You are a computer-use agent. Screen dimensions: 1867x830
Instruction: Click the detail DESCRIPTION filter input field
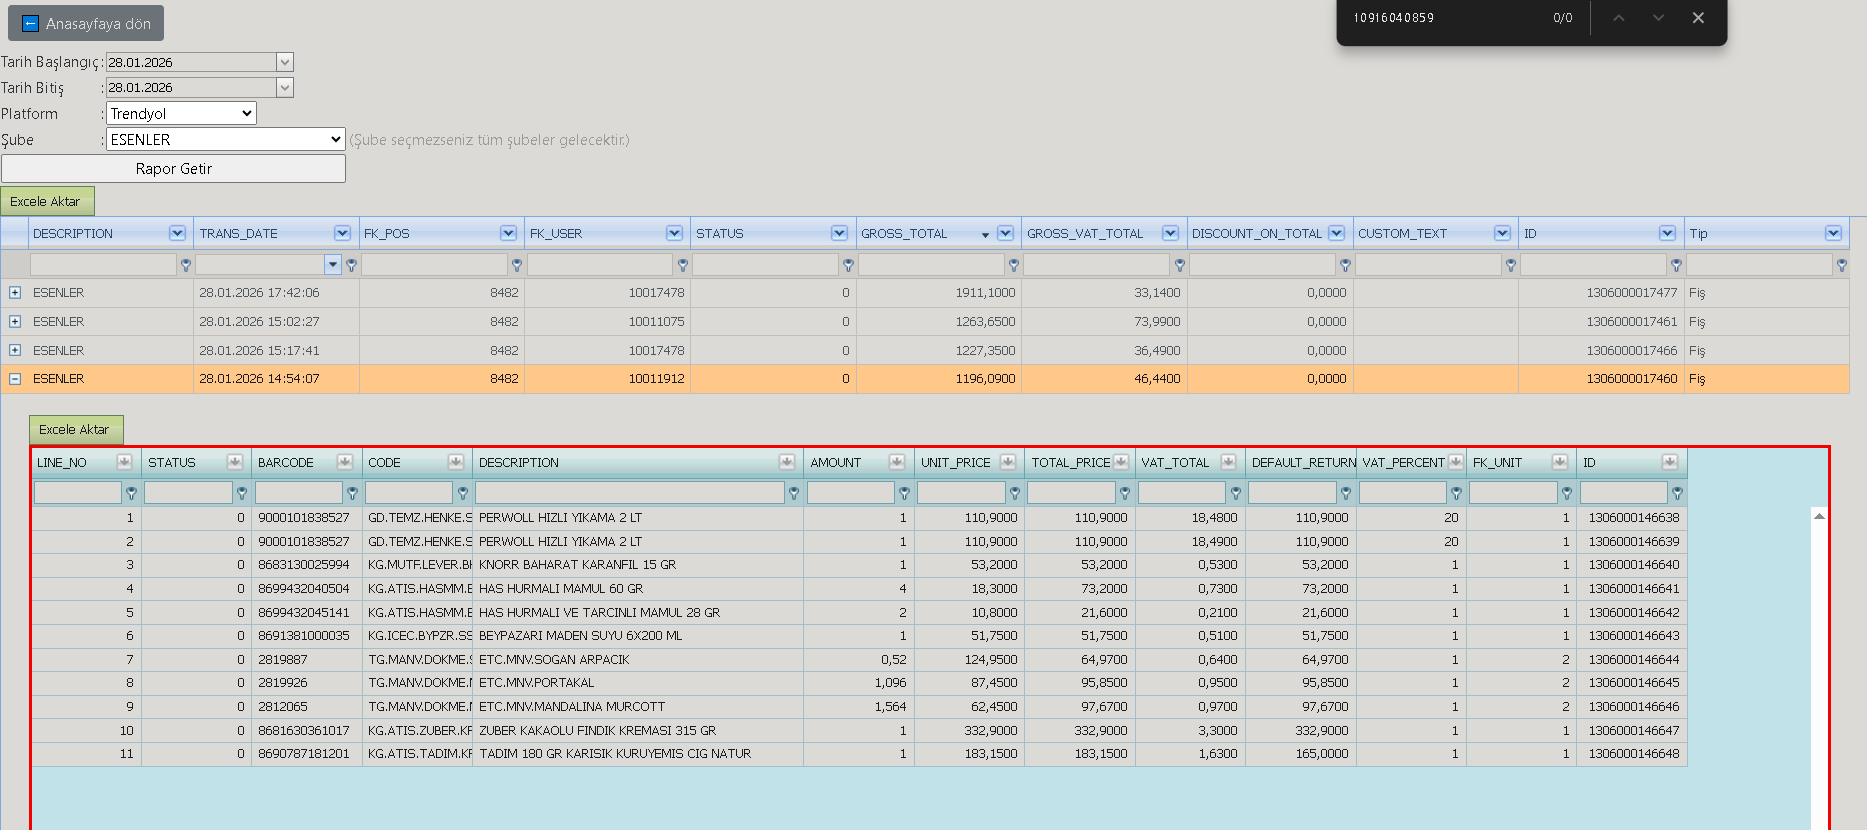(630, 493)
